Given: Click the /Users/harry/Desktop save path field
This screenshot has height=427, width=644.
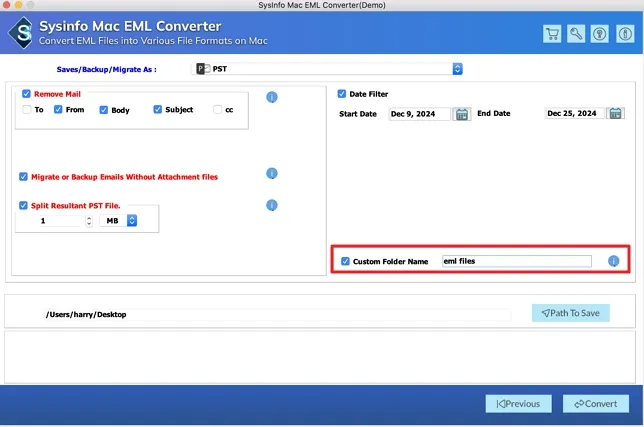Looking at the screenshot, I should (x=277, y=315).
